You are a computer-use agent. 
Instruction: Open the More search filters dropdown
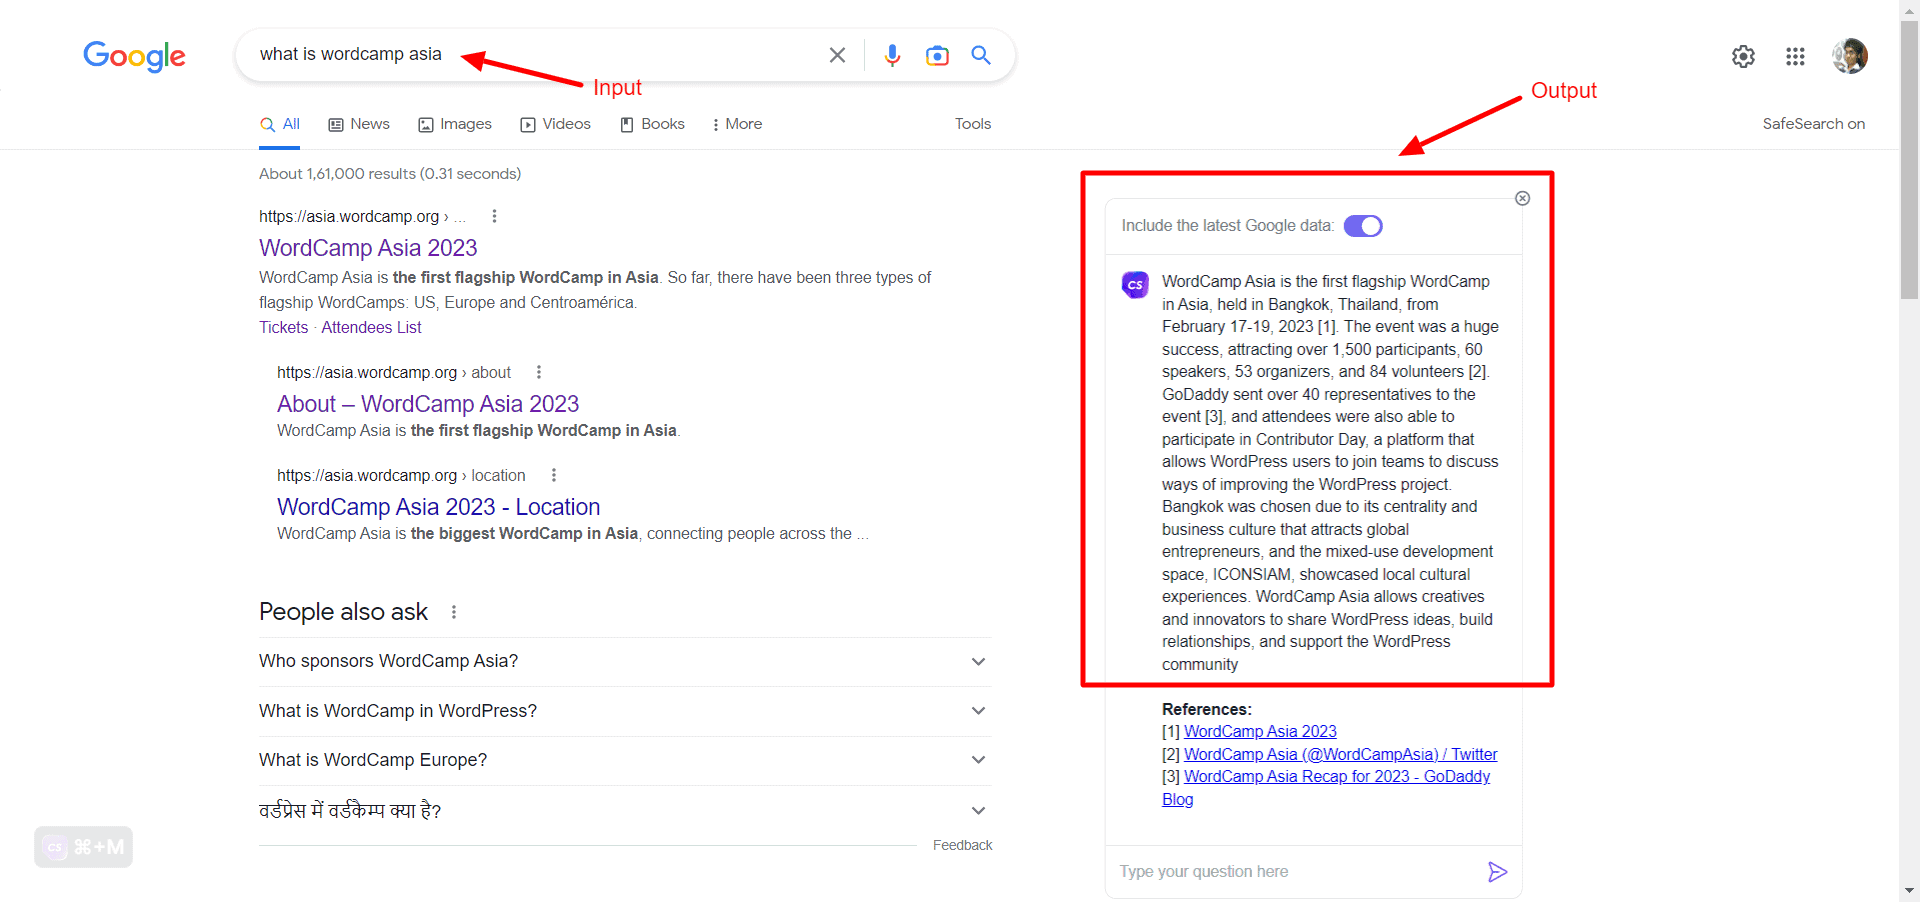737,124
